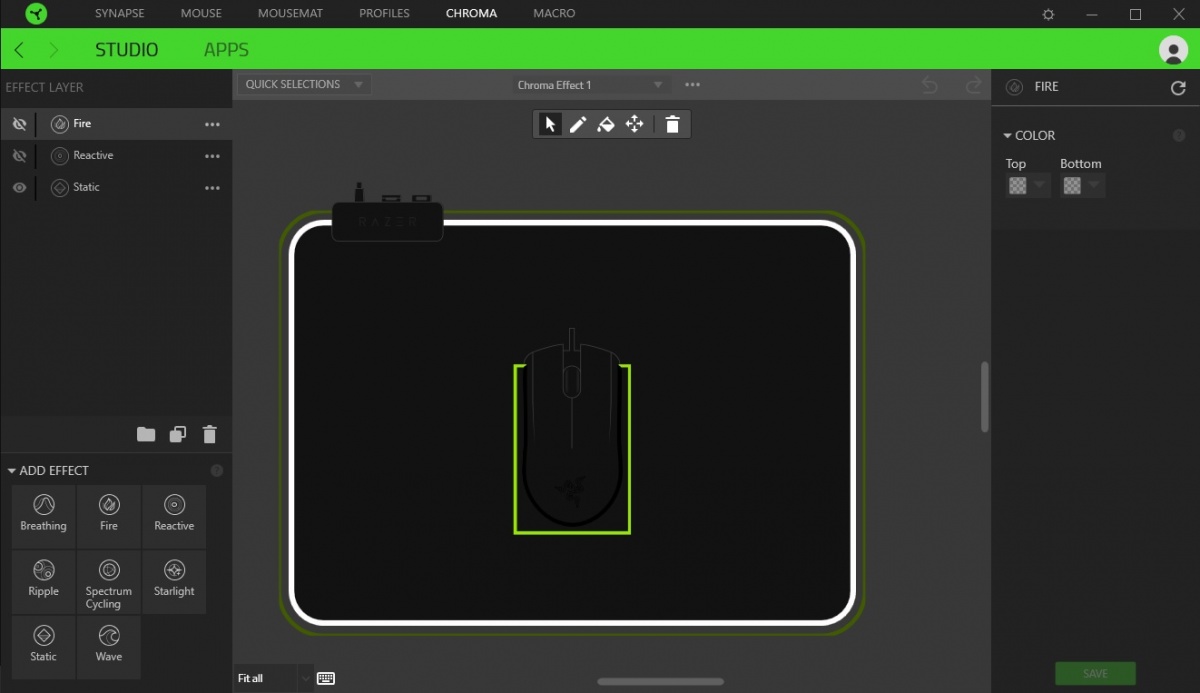Undo the last change
Screen dimensions: 1200x693
(930, 85)
